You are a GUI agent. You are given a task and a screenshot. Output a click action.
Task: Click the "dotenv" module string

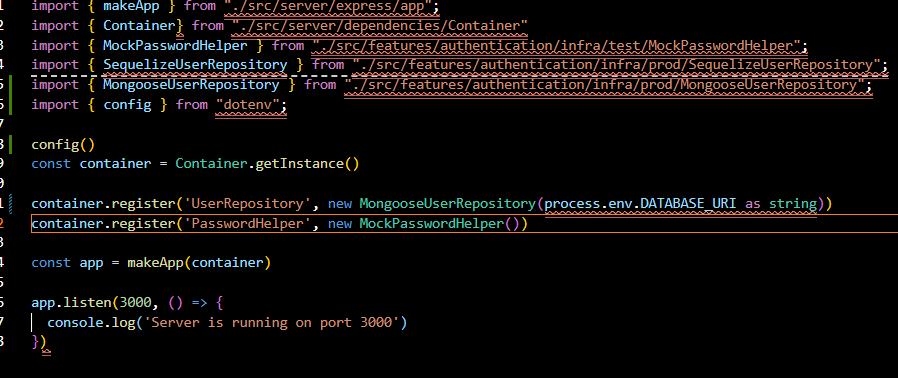247,105
